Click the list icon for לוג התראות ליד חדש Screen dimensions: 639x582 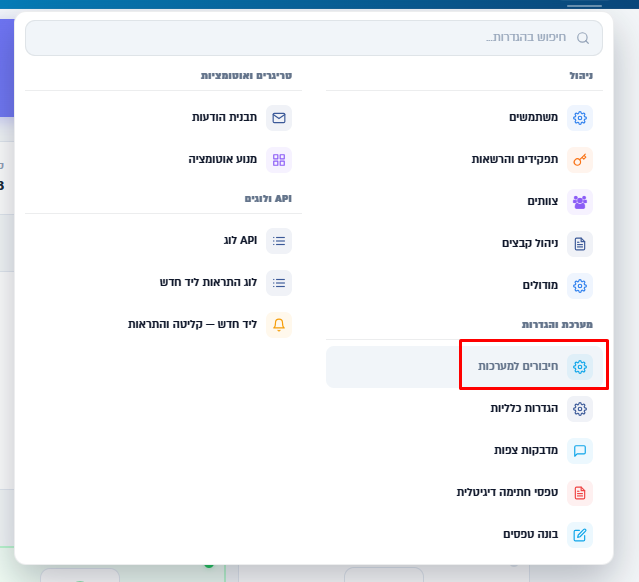point(279,283)
